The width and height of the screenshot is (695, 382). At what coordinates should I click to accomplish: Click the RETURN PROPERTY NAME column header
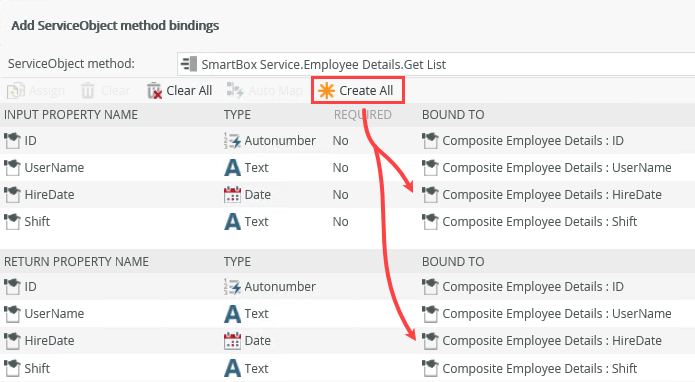[76, 261]
